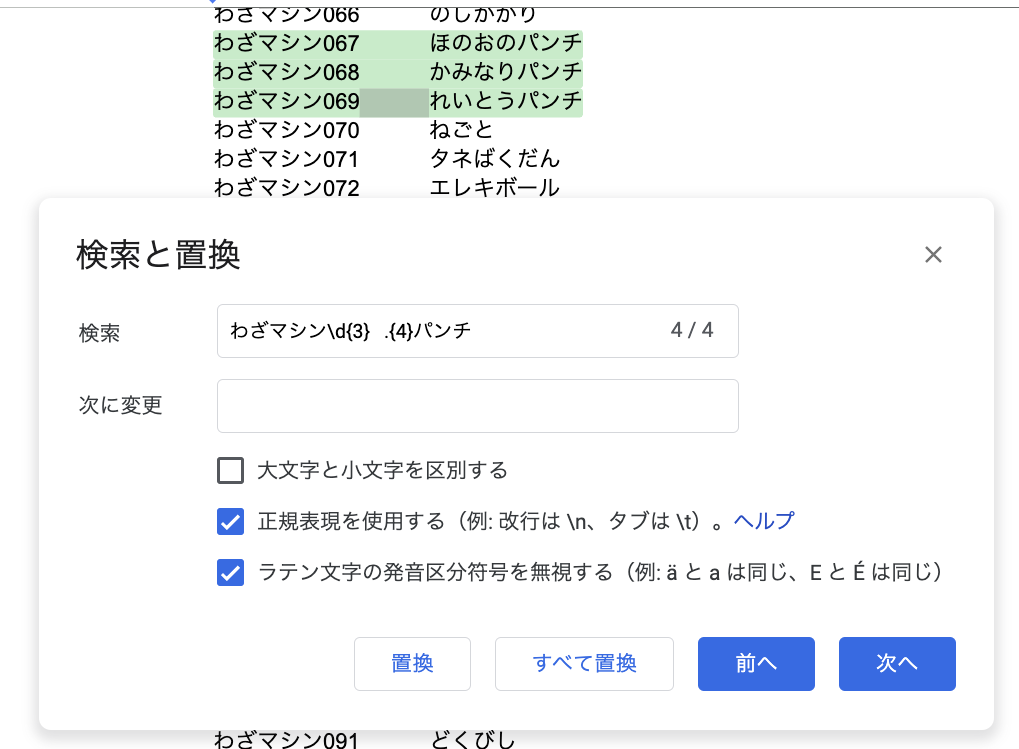Image resolution: width=1019 pixels, height=749 pixels.
Task: Click the 検索と置換 dialog title
Action: [159, 255]
